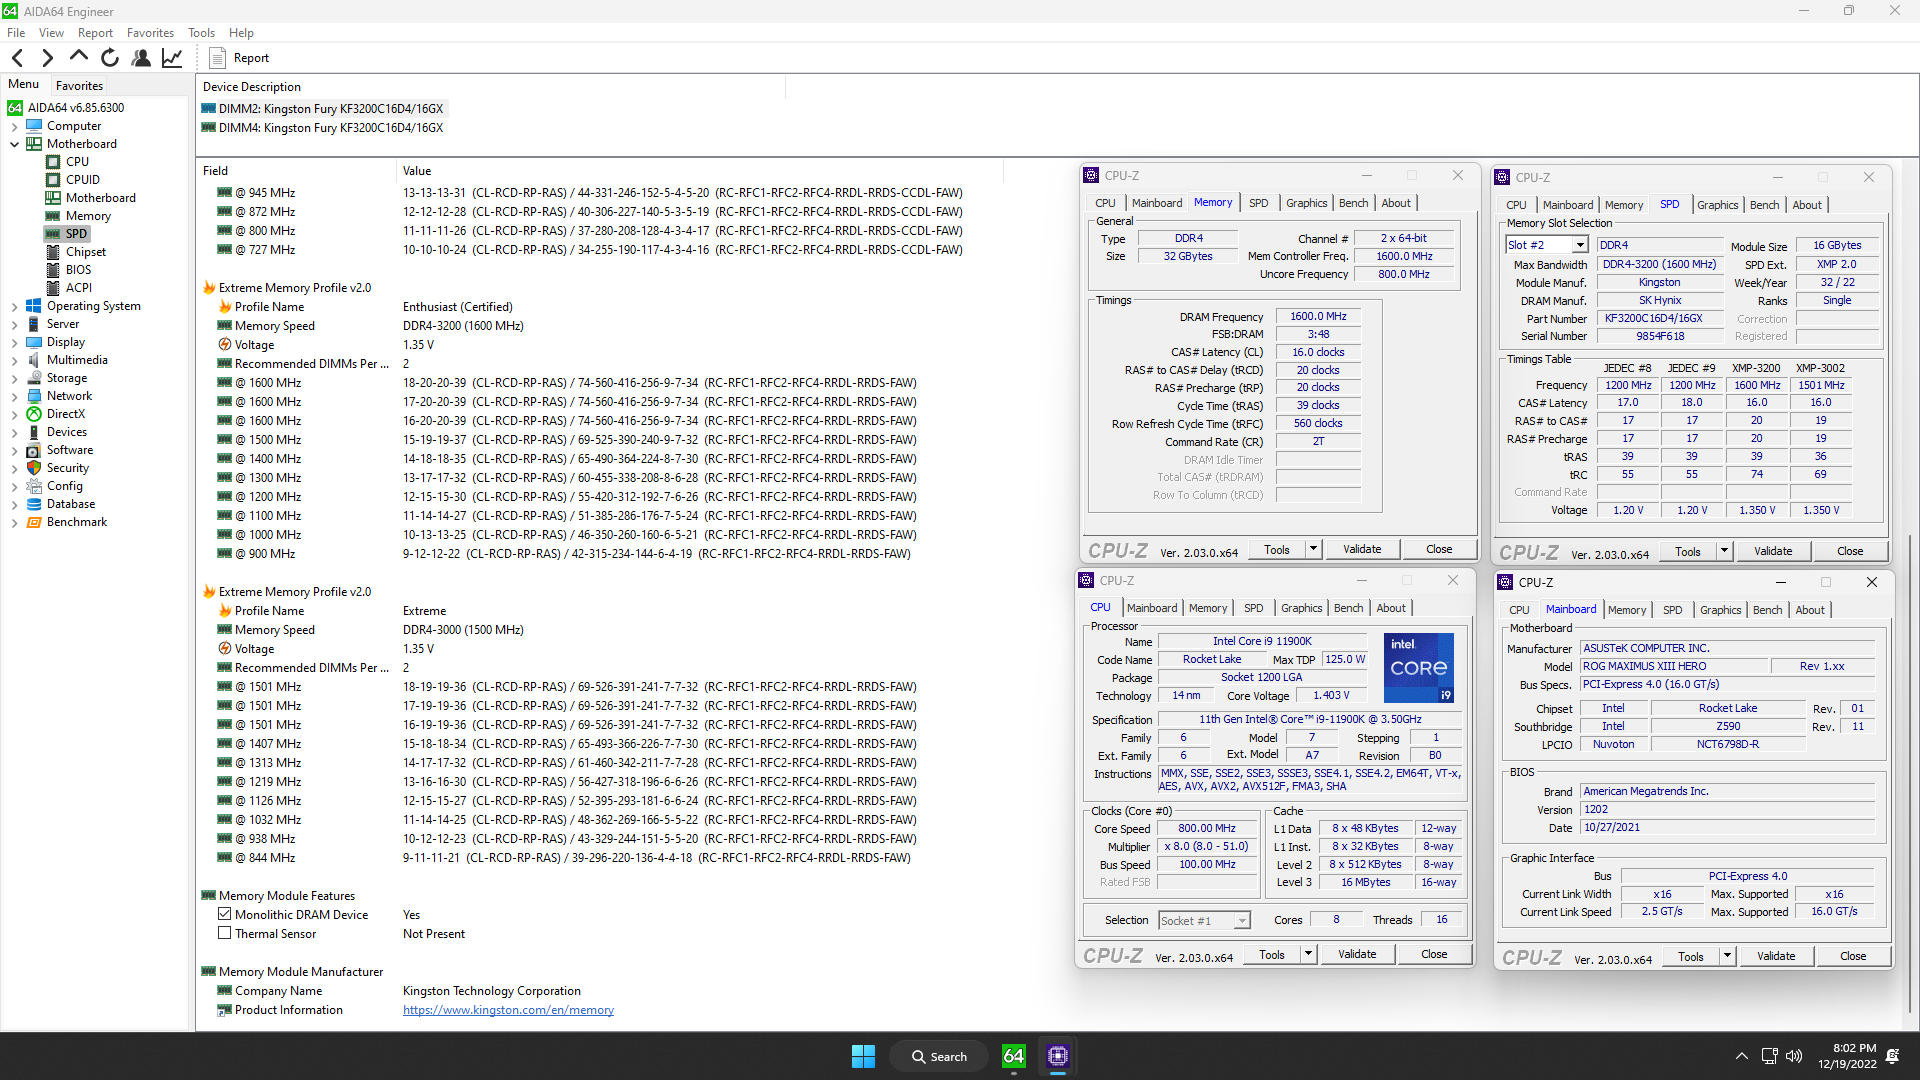Click the Forward arrow toolbar icon
1920x1080 pixels.
coord(47,58)
